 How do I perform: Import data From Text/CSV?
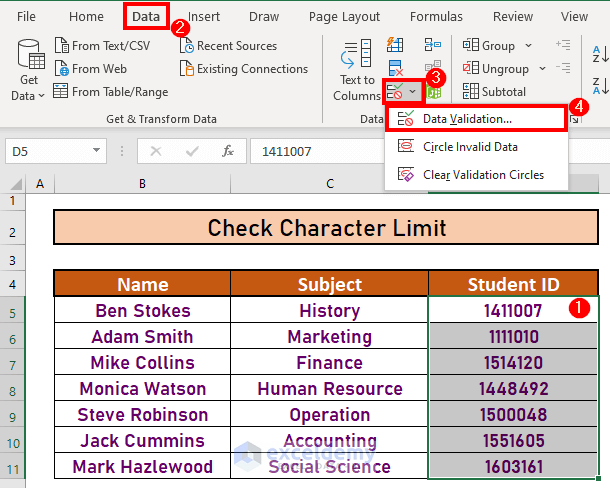[102, 46]
